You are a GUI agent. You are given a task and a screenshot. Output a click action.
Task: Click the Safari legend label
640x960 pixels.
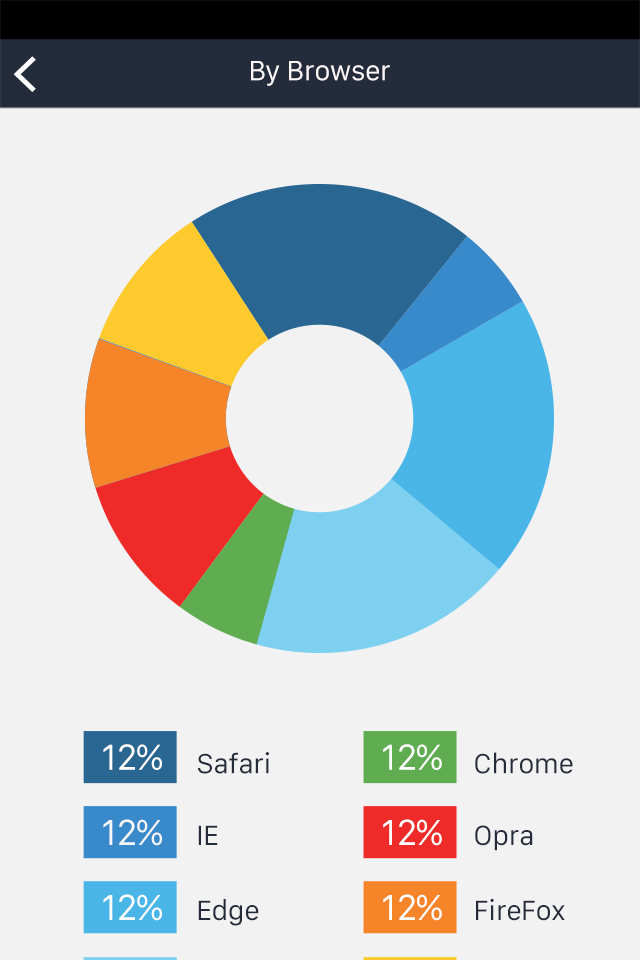click(233, 763)
